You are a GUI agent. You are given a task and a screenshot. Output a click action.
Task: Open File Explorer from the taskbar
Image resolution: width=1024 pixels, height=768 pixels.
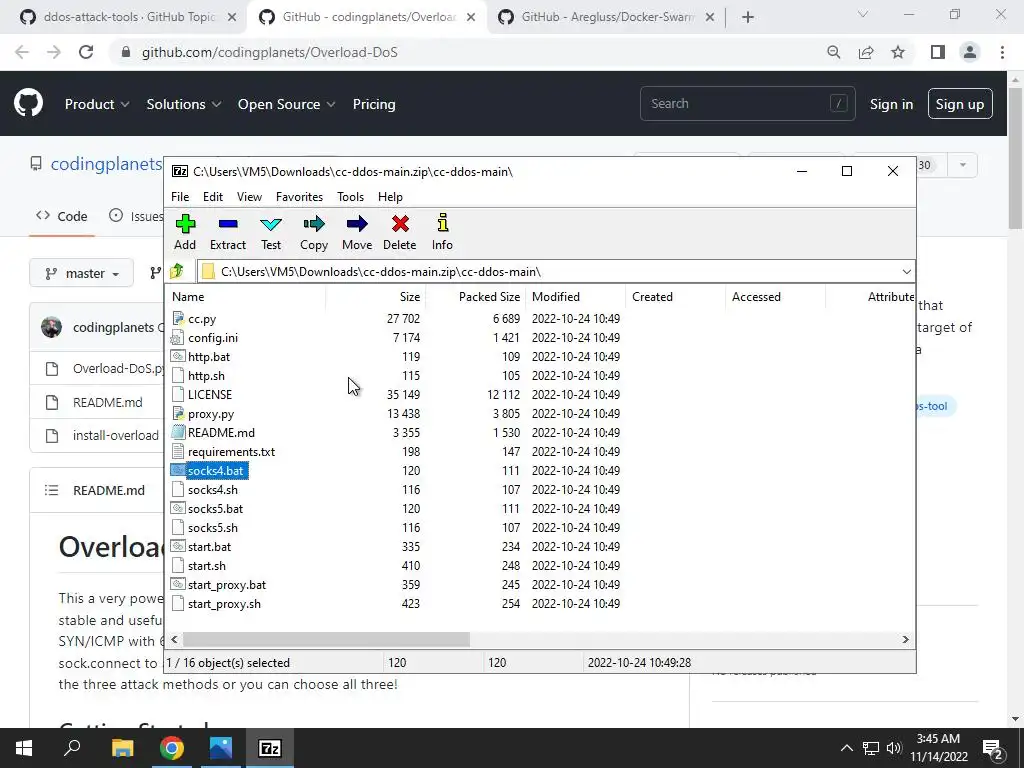tap(122, 748)
